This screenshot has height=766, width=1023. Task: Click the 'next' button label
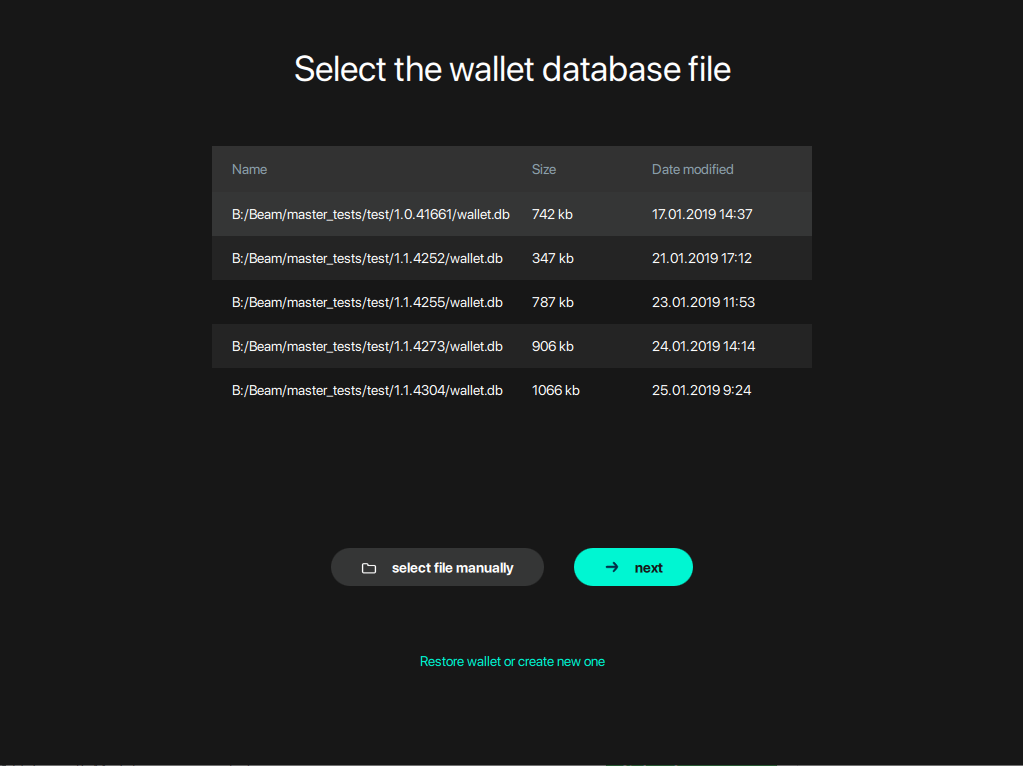tap(649, 568)
